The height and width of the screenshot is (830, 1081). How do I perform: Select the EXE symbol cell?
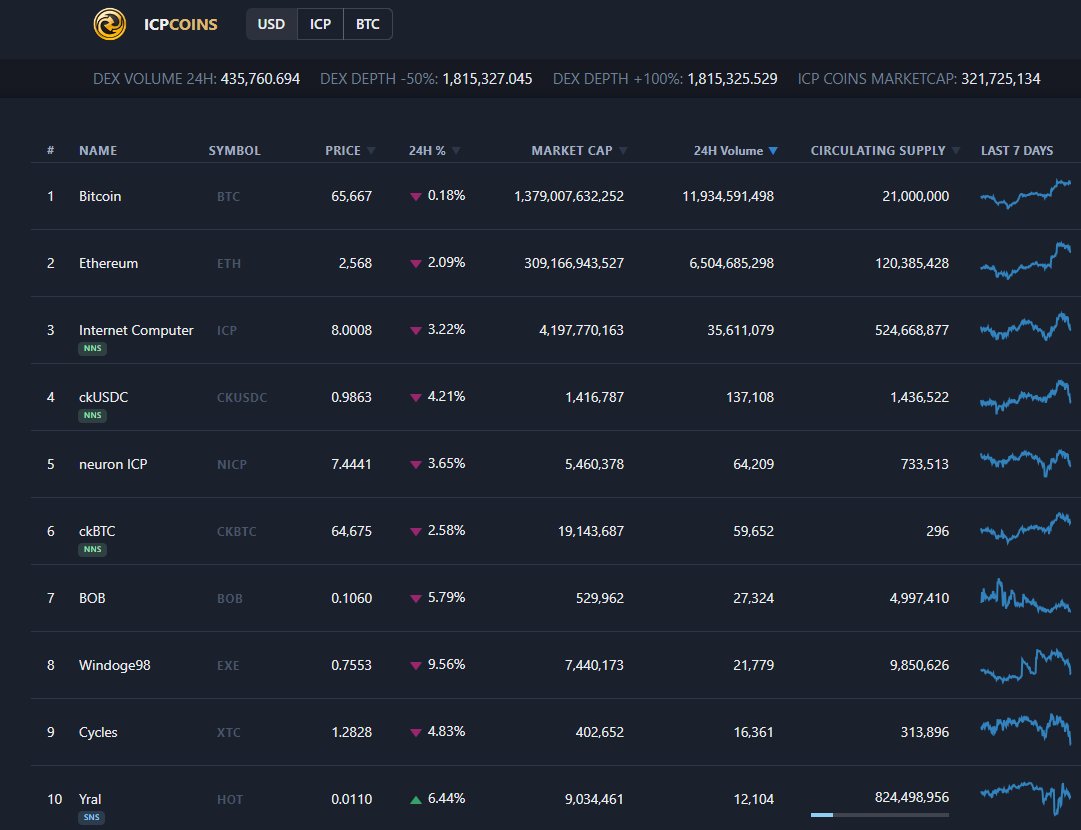pos(228,665)
